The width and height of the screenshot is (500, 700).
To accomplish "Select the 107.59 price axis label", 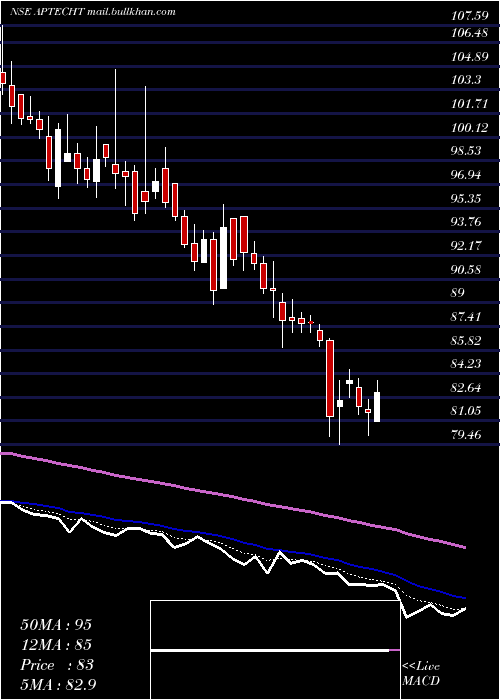I will pos(469,17).
